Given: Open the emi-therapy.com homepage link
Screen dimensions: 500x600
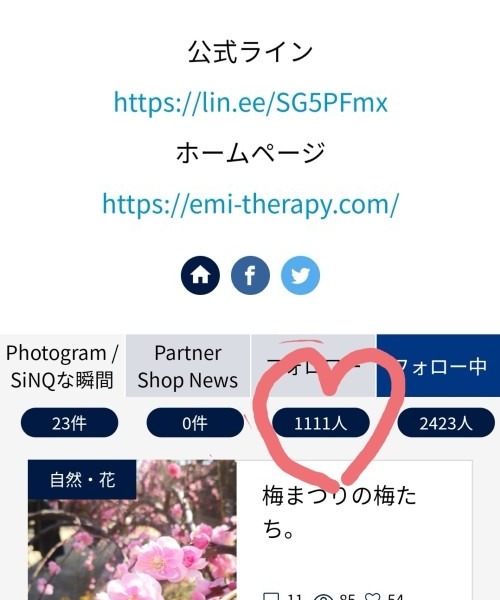Looking at the screenshot, I should [x=251, y=204].
